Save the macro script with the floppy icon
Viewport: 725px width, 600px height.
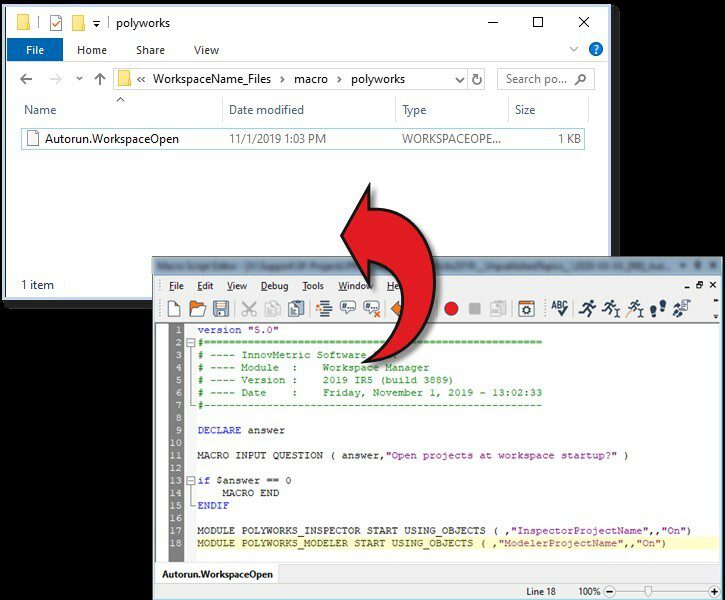[221, 309]
